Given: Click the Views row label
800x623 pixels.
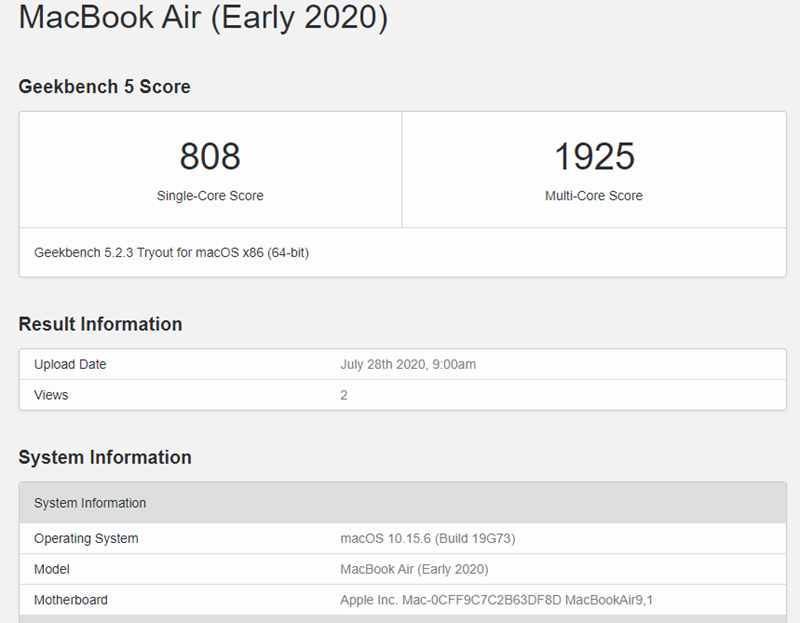Looking at the screenshot, I should tap(51, 395).
